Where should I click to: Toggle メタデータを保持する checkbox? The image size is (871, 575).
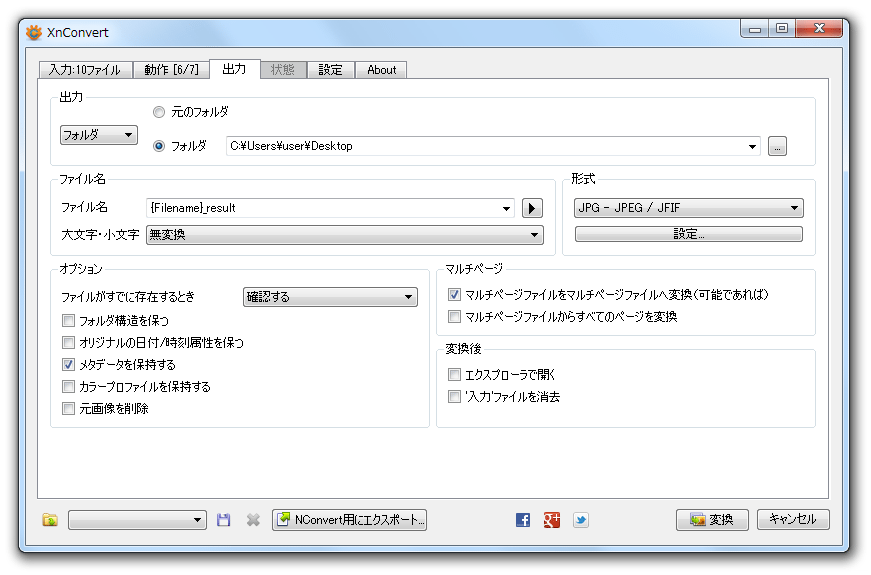click(68, 364)
